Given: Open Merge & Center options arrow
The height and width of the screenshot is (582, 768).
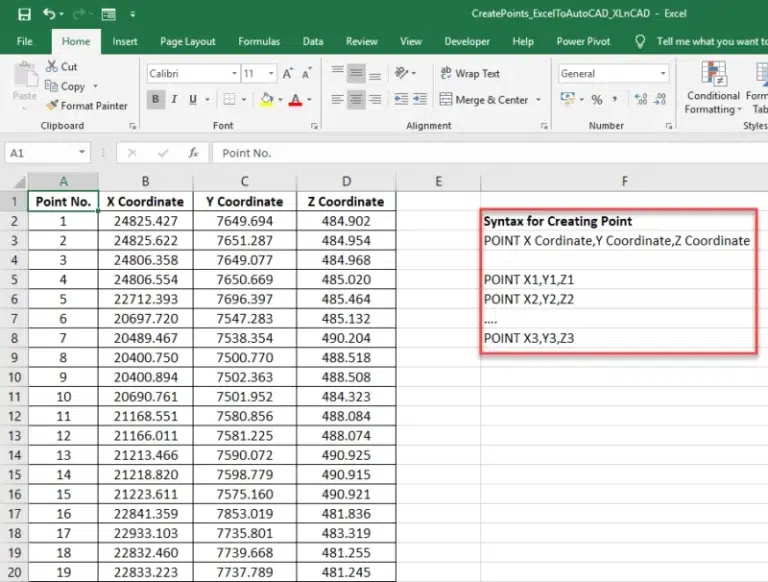Looking at the screenshot, I should [538, 100].
